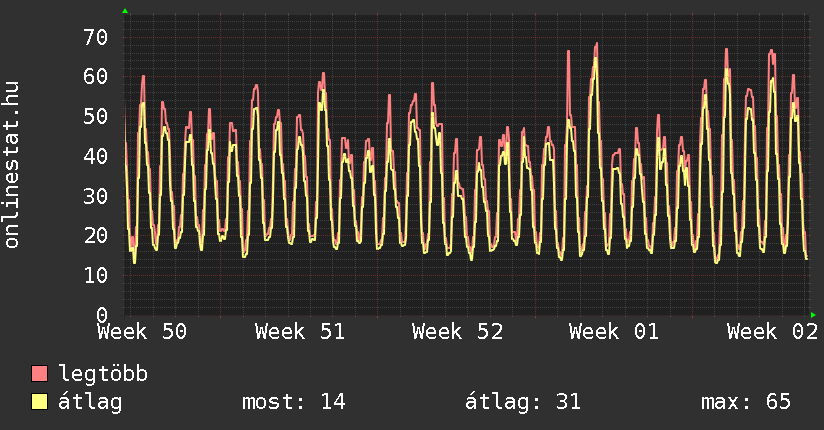Click the red legtöbb legend swatch

click(40, 374)
